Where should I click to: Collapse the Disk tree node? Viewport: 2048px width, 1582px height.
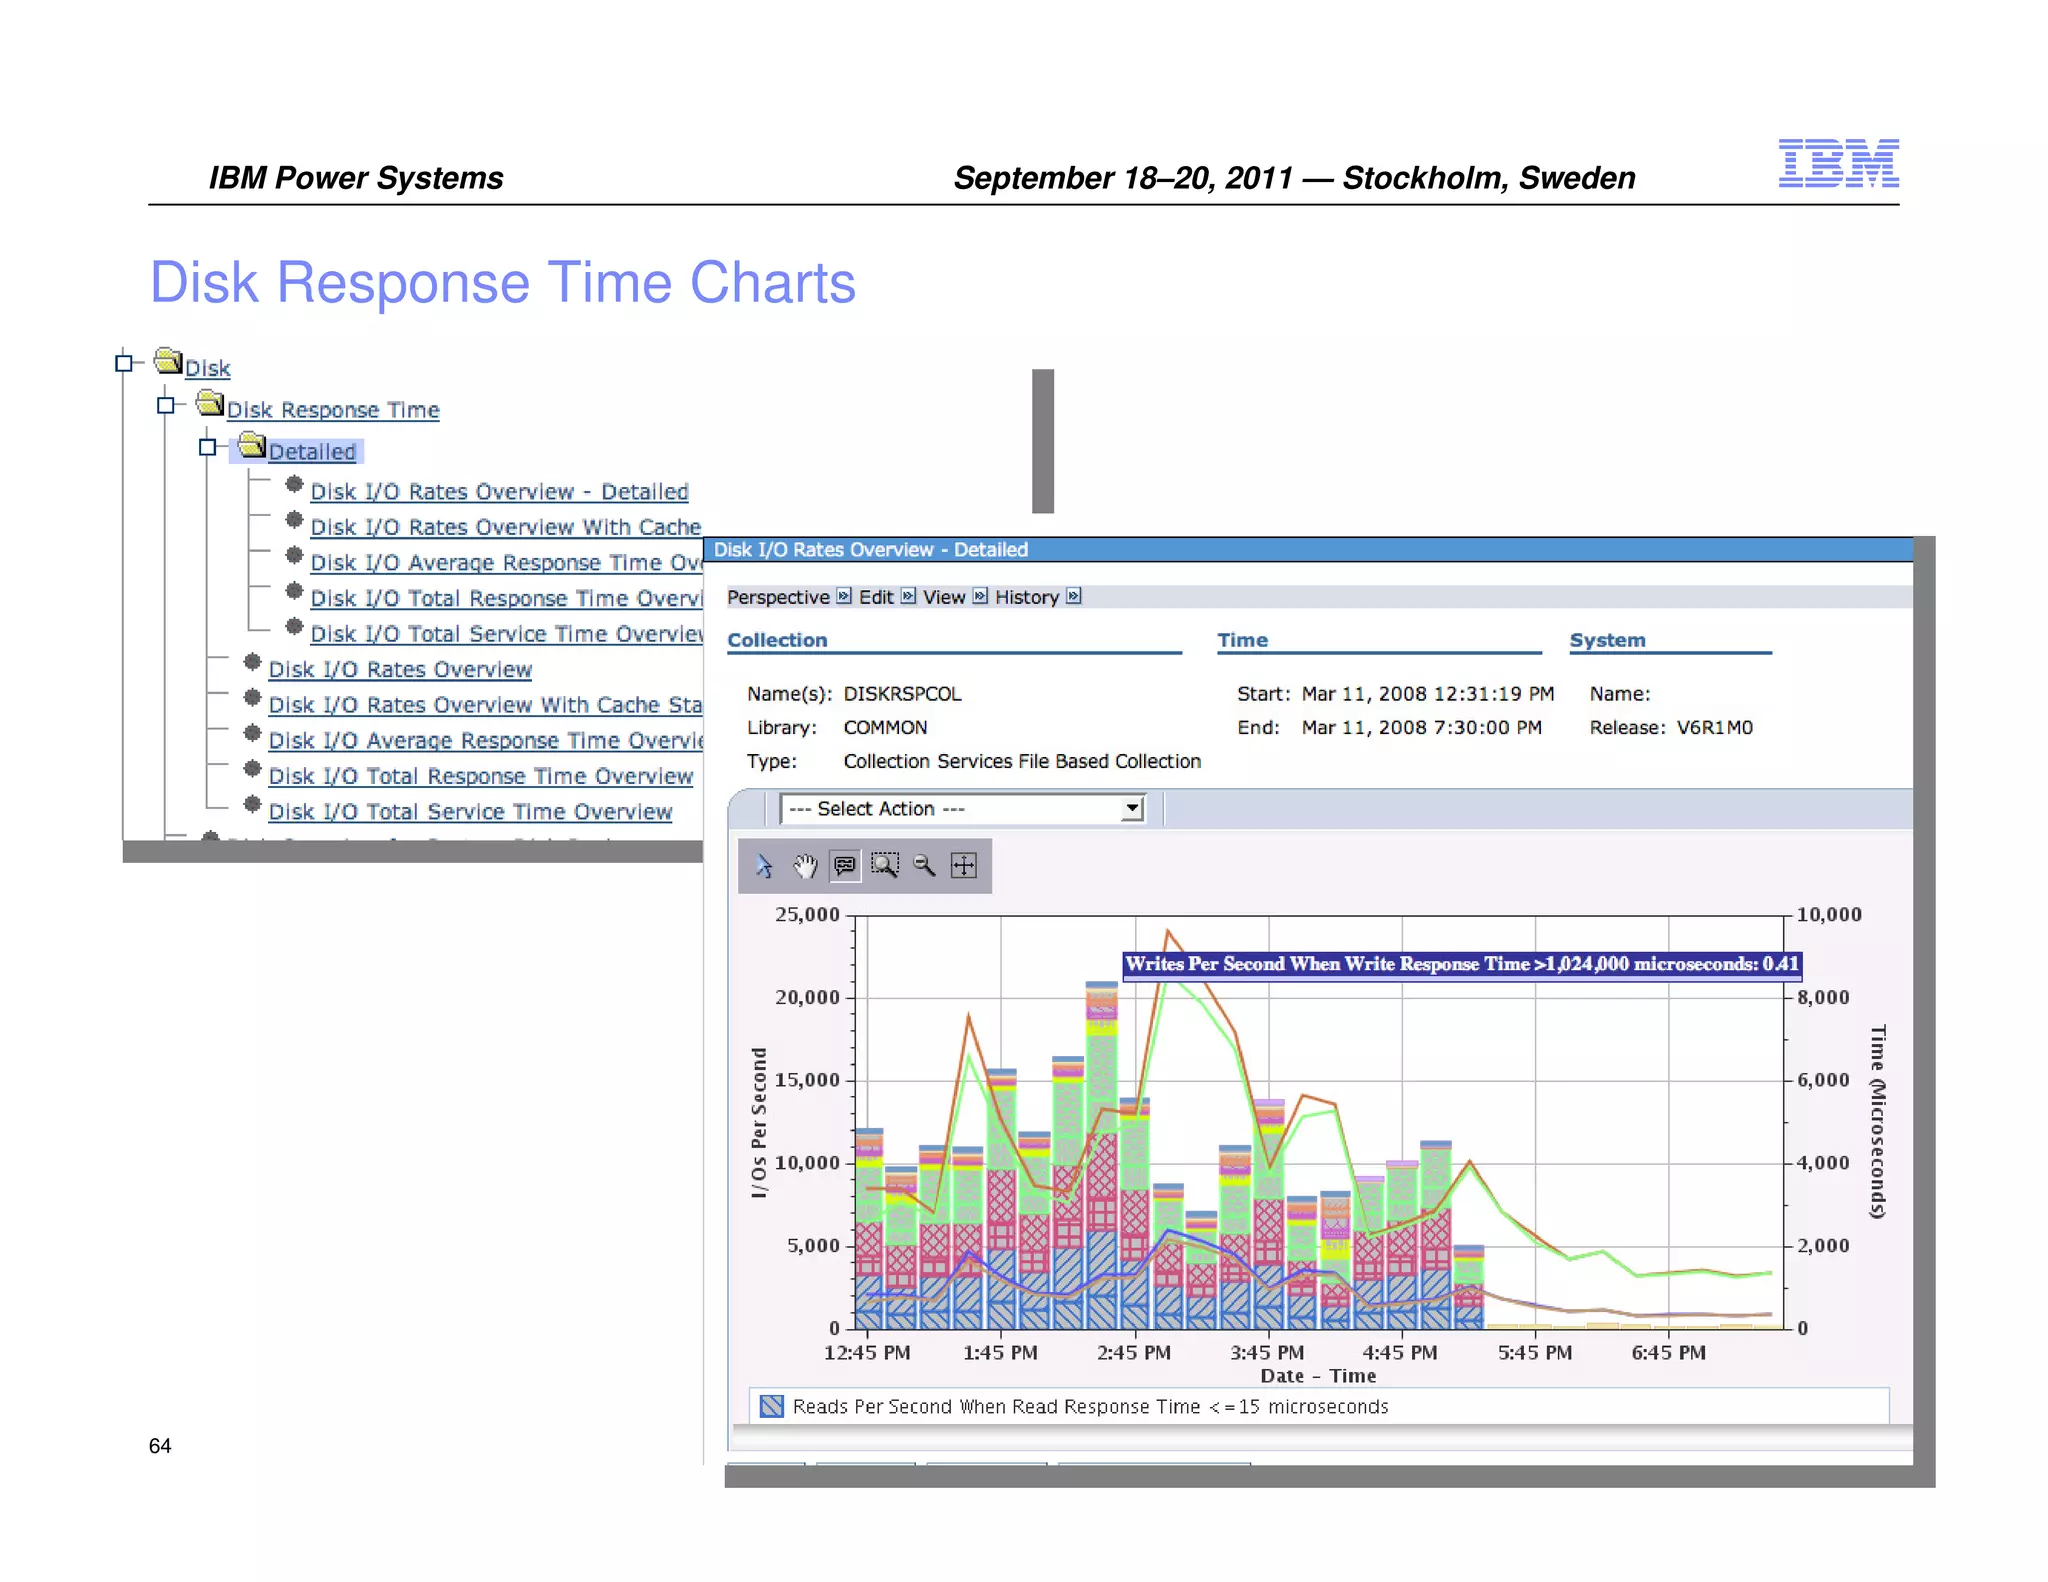tap(124, 363)
